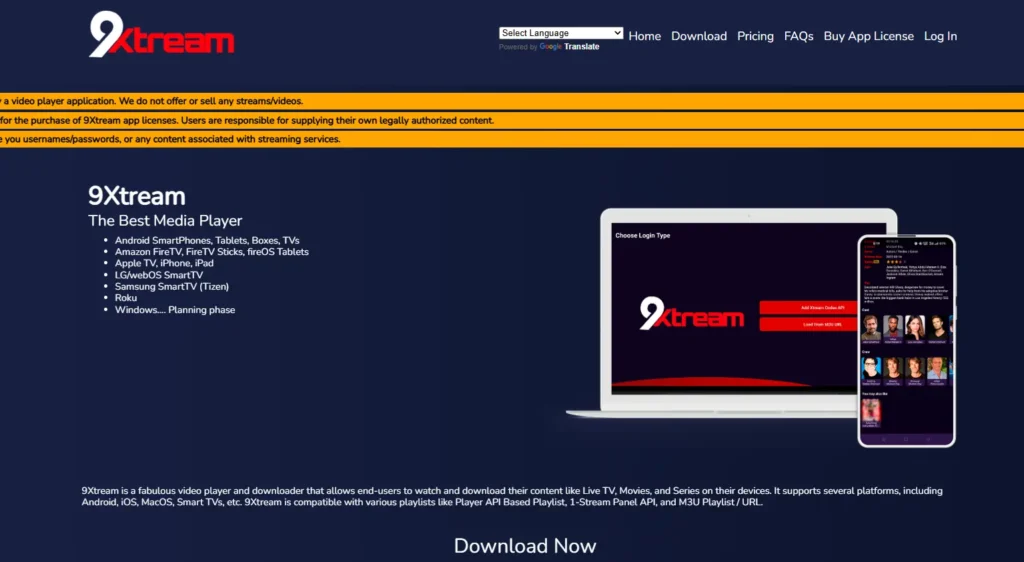The height and width of the screenshot is (562, 1024).
Task: Navigate to the FAQs page
Action: (x=798, y=36)
